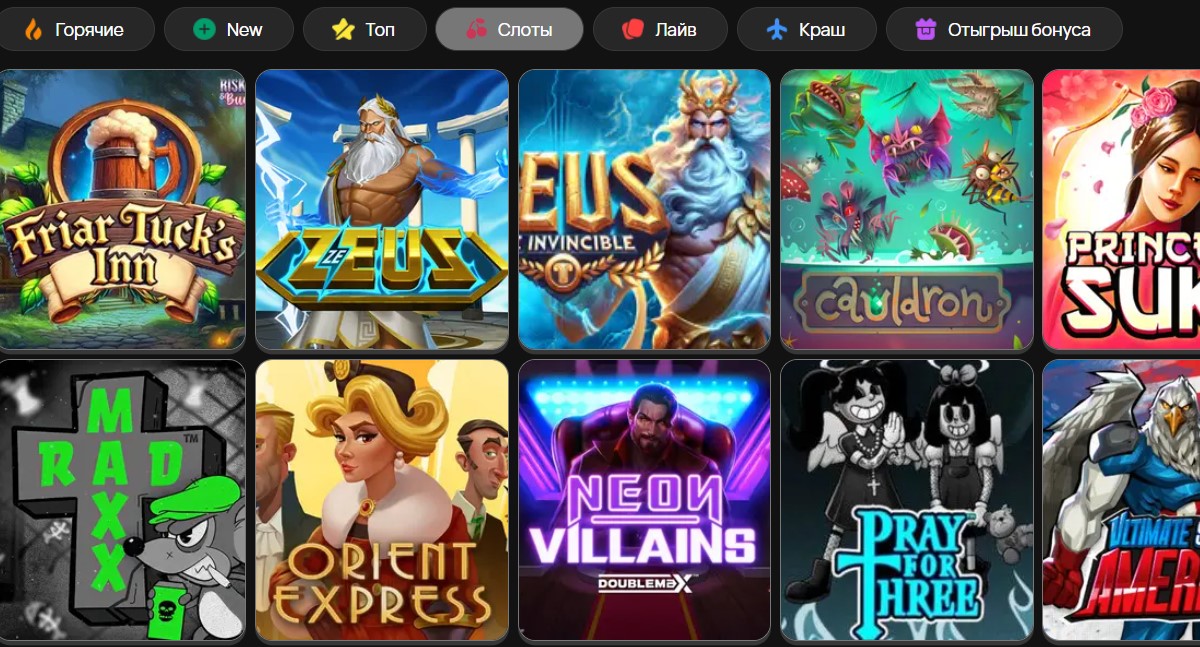The width and height of the screenshot is (1200, 647).
Task: Open the Zeus the Invincible game
Action: click(x=644, y=209)
